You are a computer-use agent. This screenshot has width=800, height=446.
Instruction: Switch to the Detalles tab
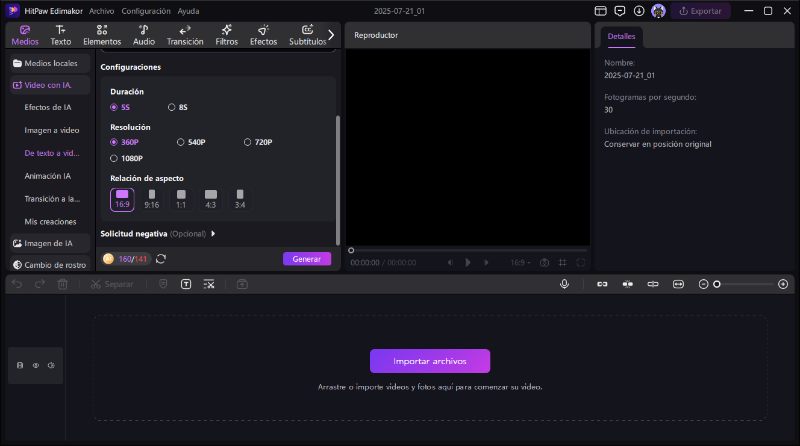(621, 36)
